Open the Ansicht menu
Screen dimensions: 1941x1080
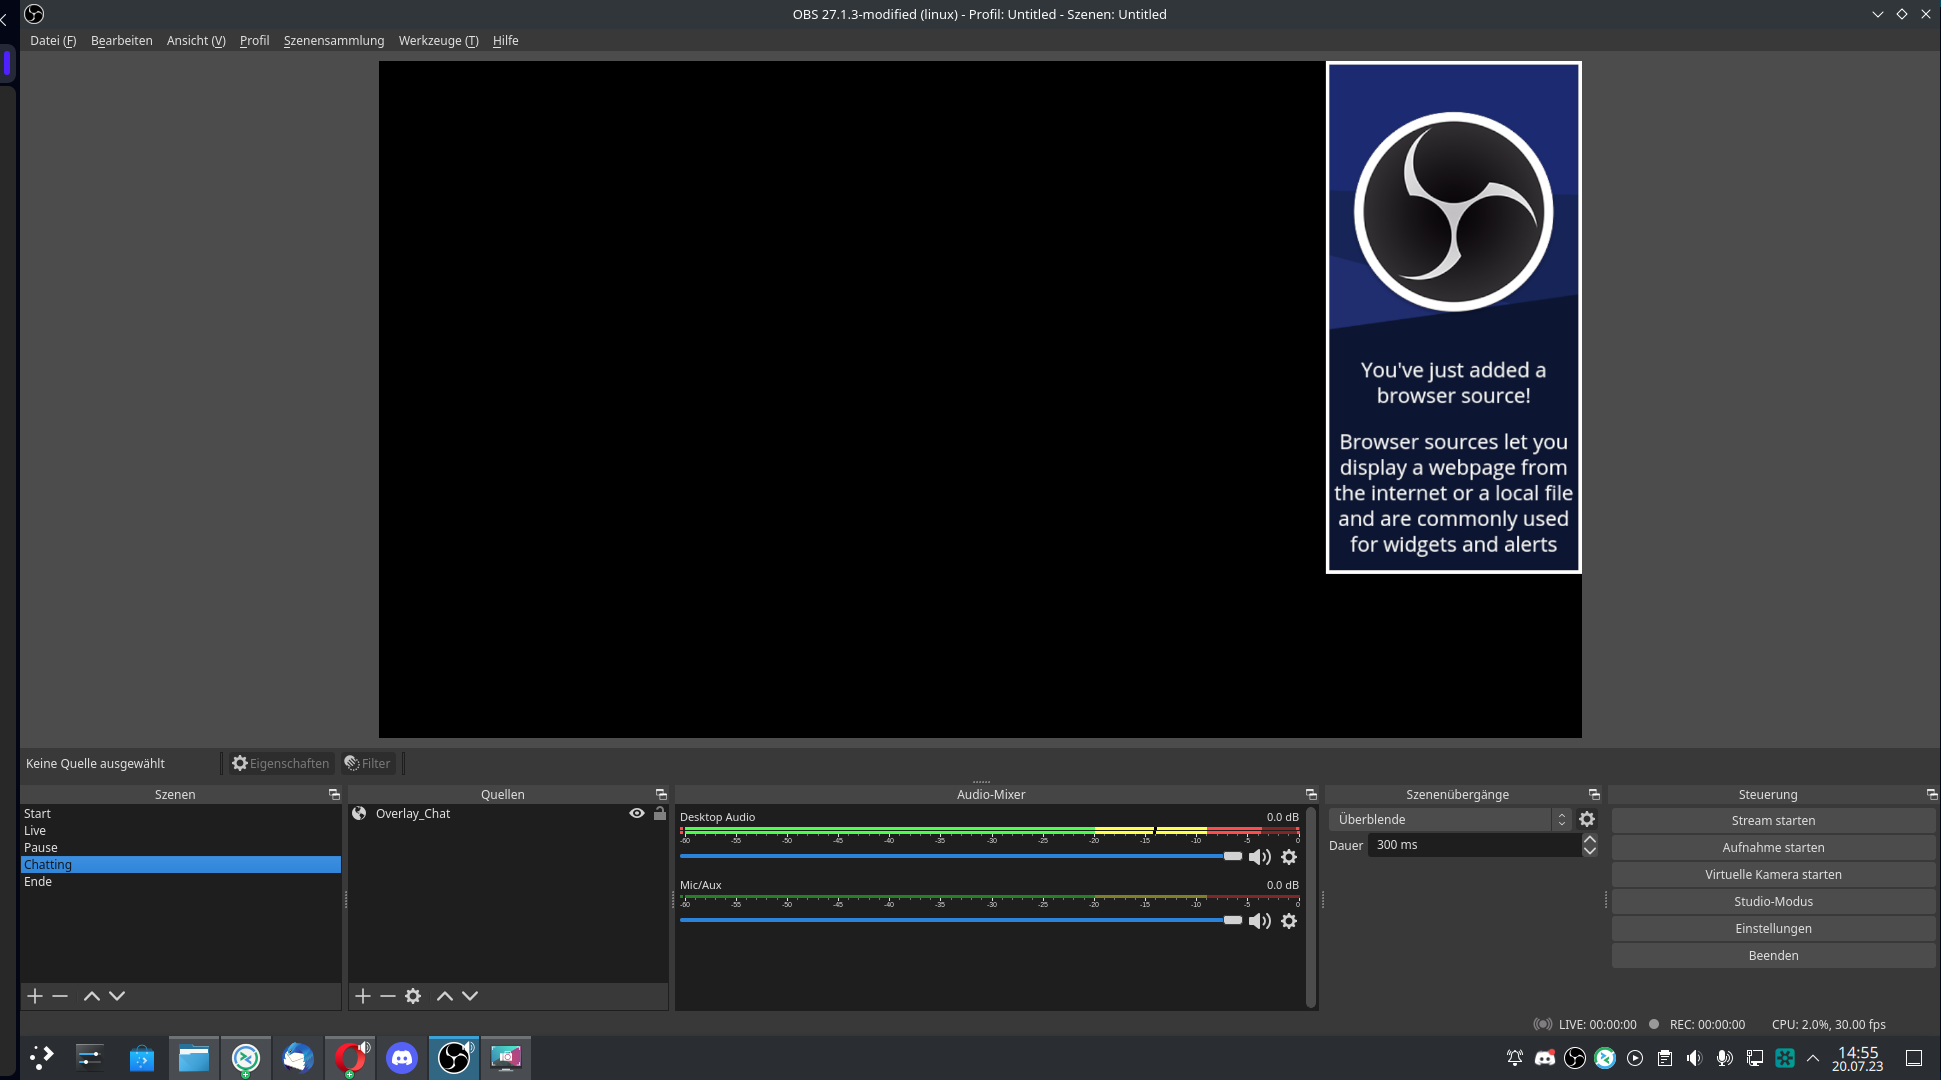pyautogui.click(x=196, y=40)
